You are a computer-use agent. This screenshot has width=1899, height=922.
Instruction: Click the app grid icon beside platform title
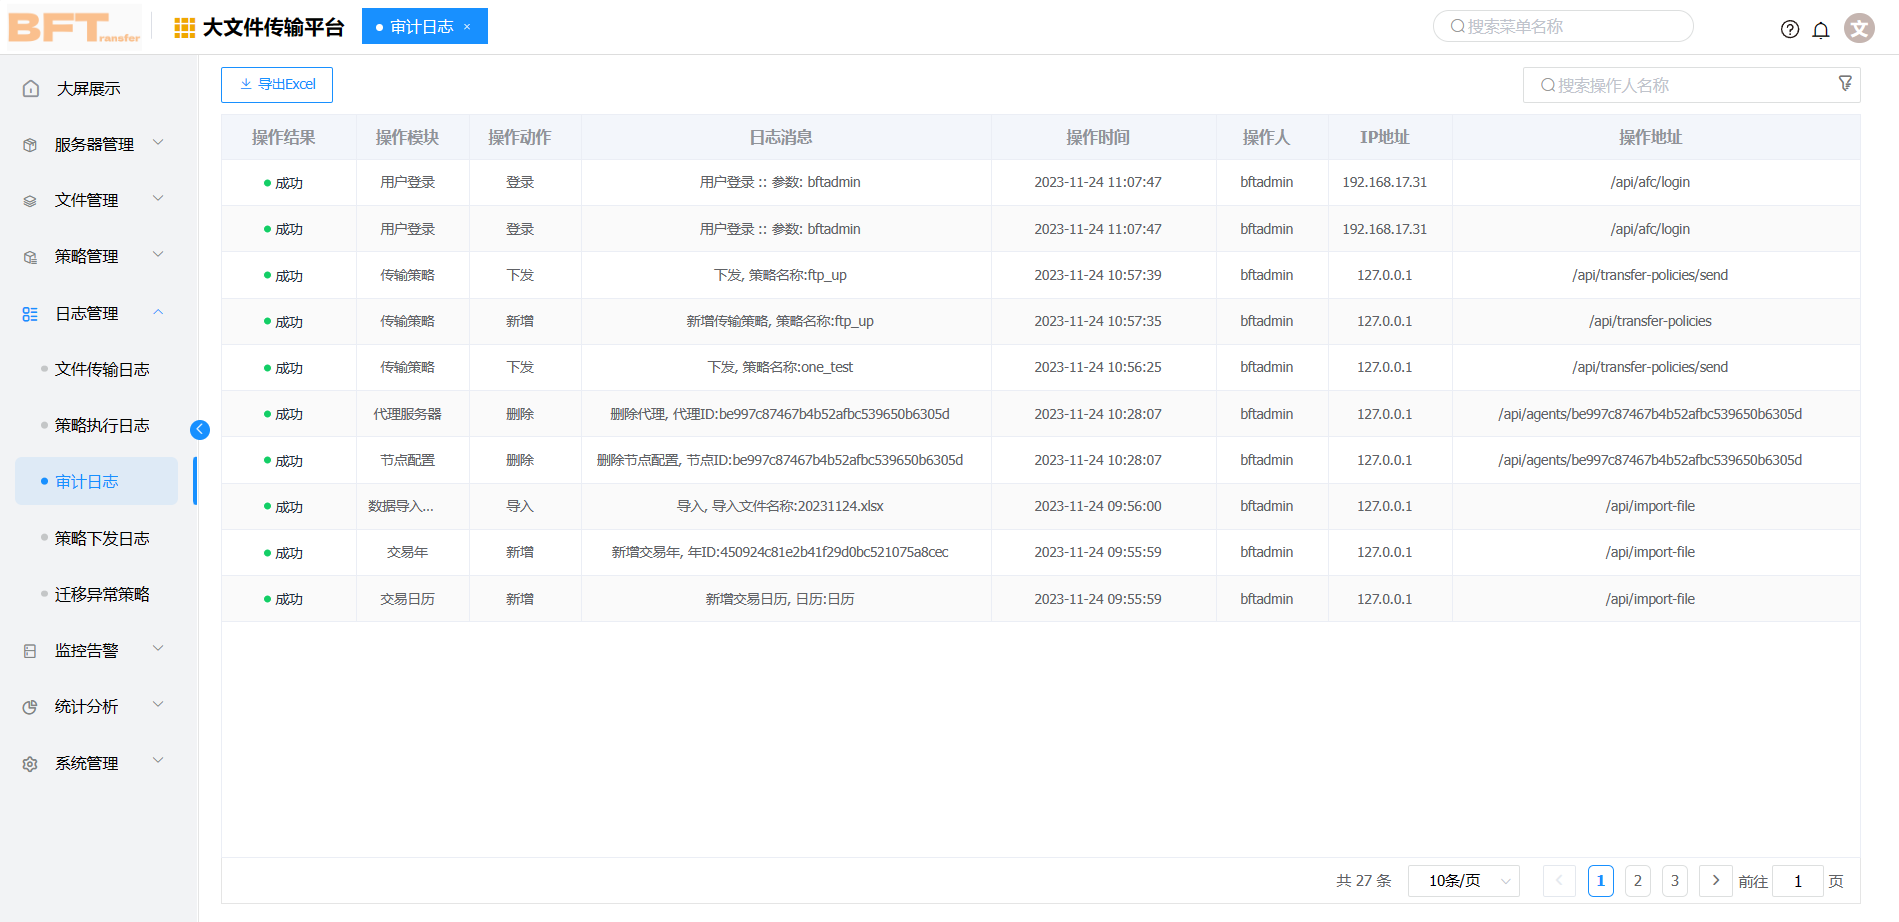click(184, 28)
